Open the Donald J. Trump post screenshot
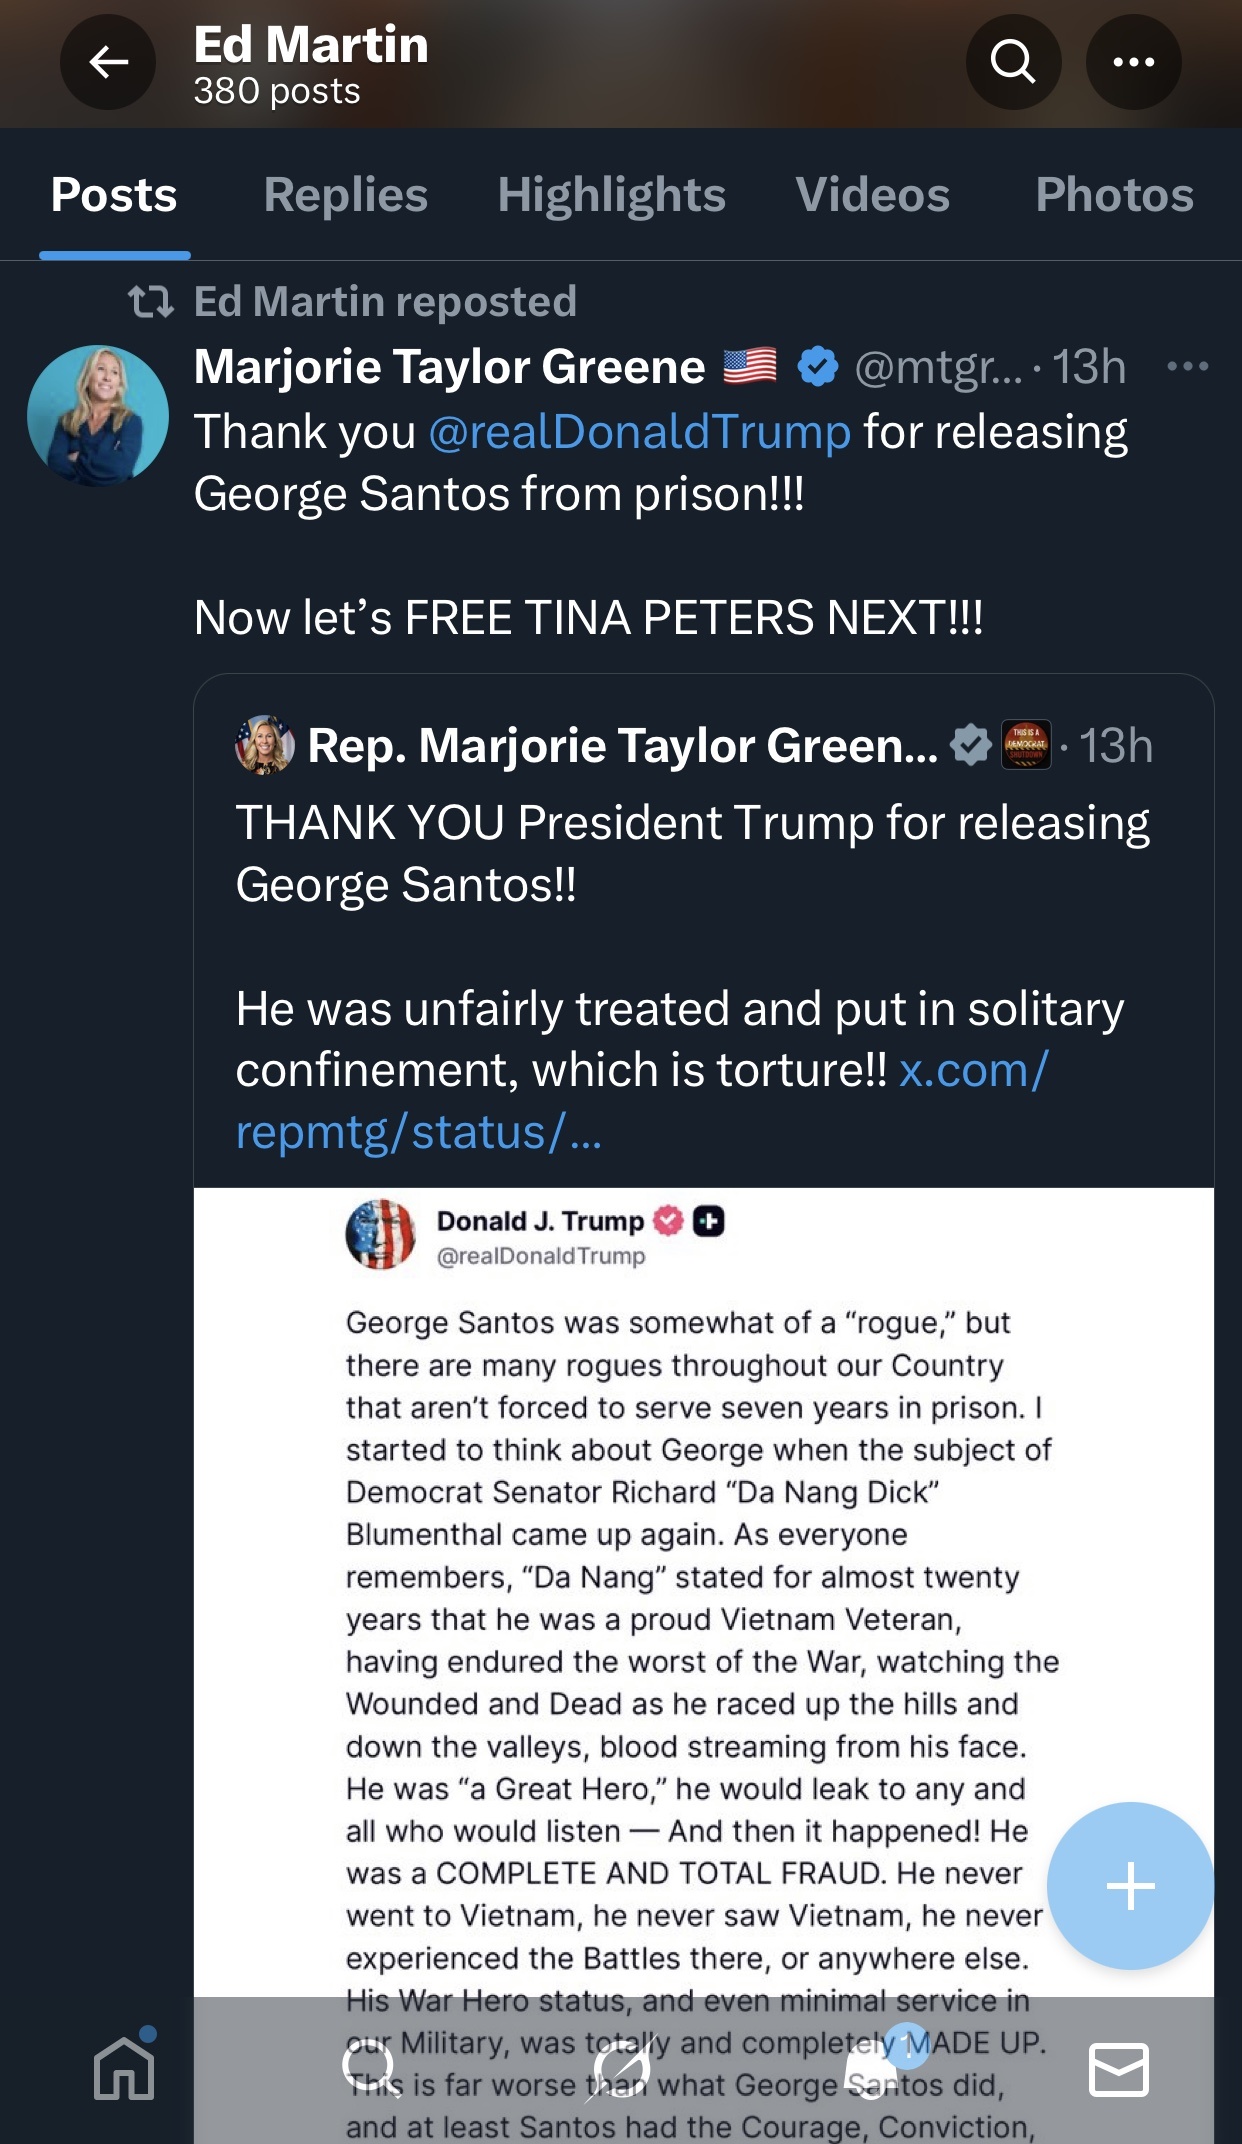The height and width of the screenshot is (2144, 1242). (703, 1600)
